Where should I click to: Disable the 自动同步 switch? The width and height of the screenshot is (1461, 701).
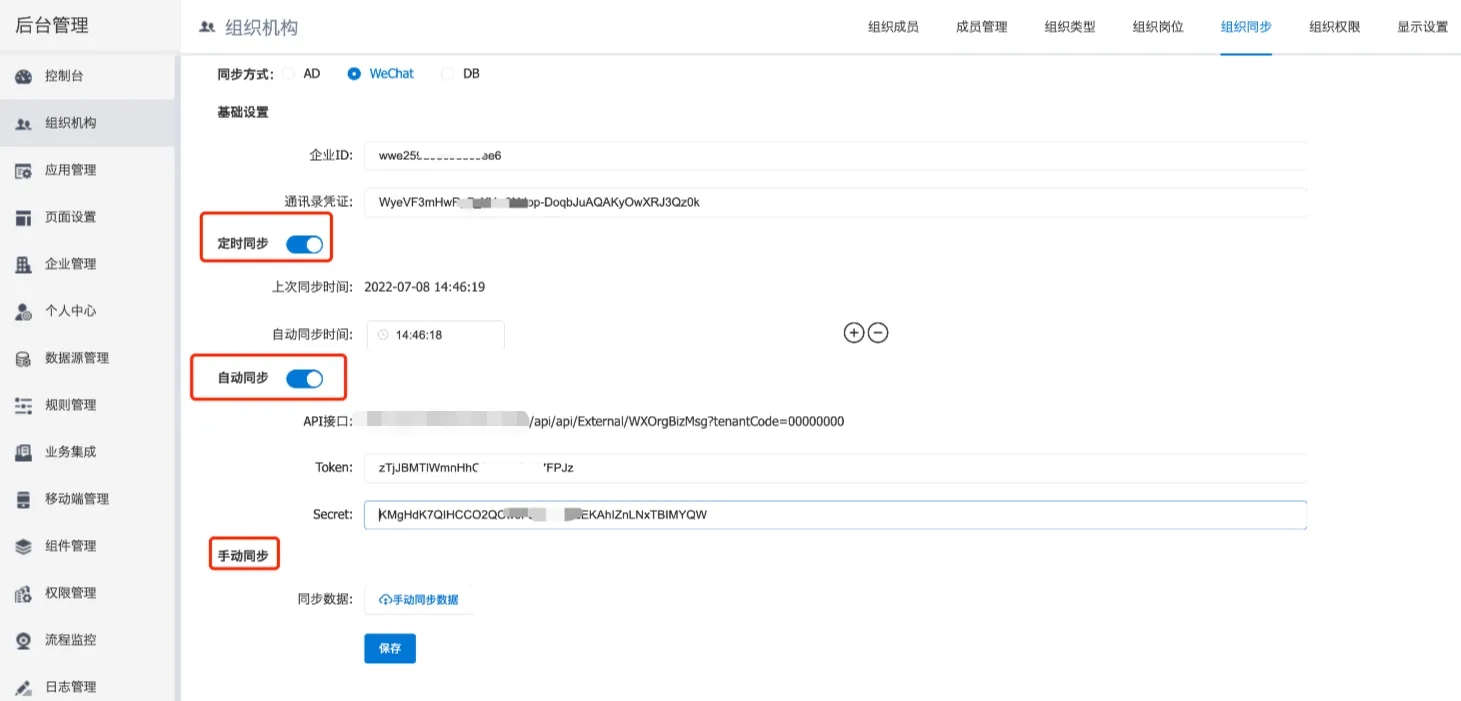304,378
